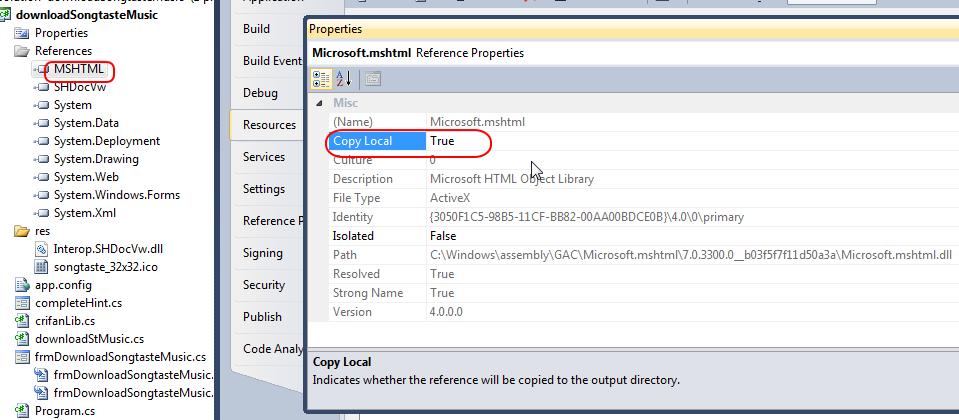This screenshot has height=420, width=959.
Task: Select the System.Windows.Forms reference
Action: [117, 195]
